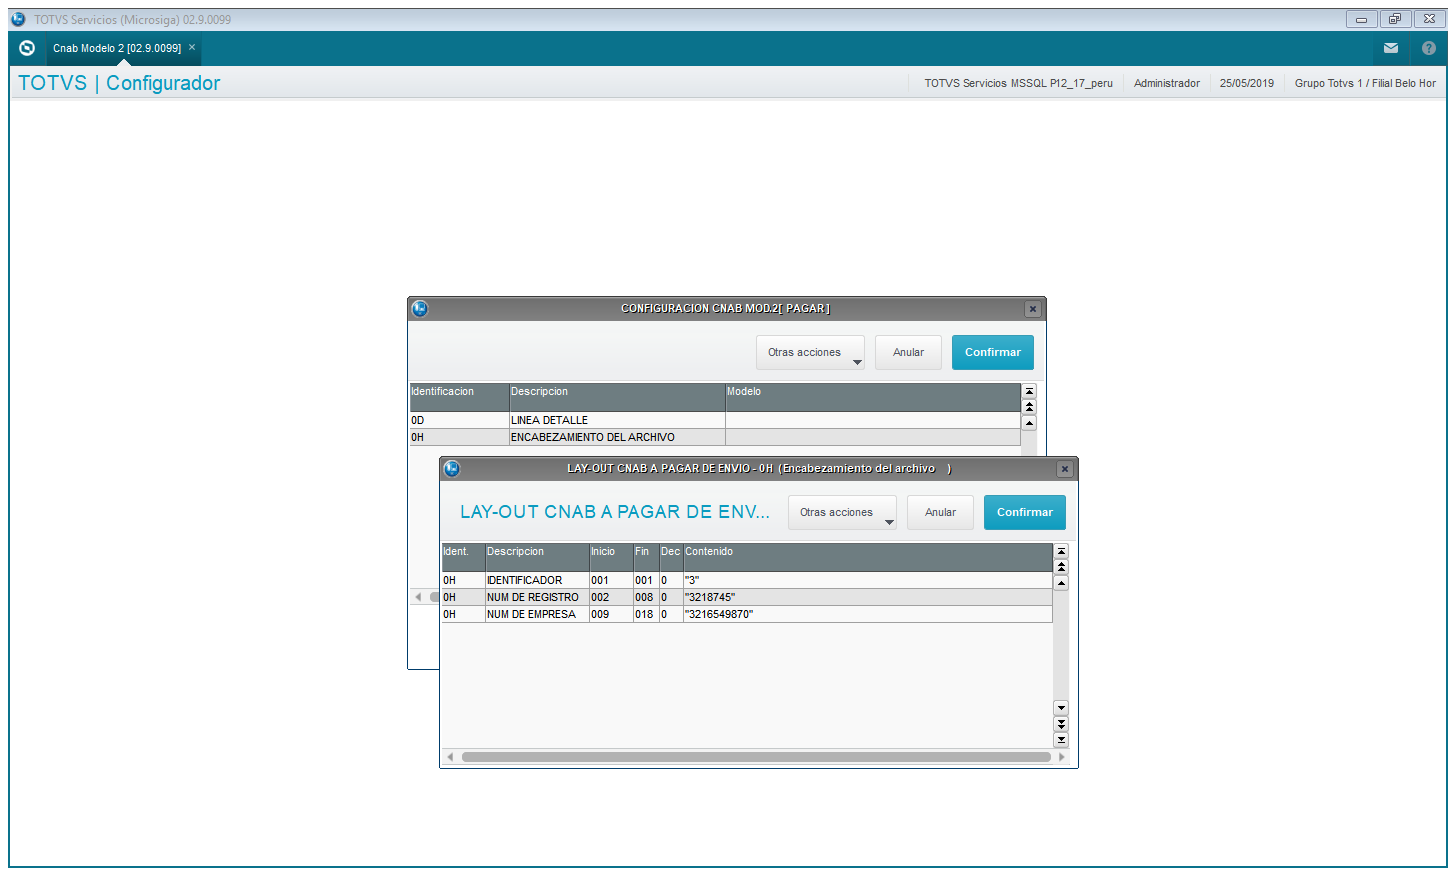Click Contenido cell with value "3216549870"

point(868,614)
